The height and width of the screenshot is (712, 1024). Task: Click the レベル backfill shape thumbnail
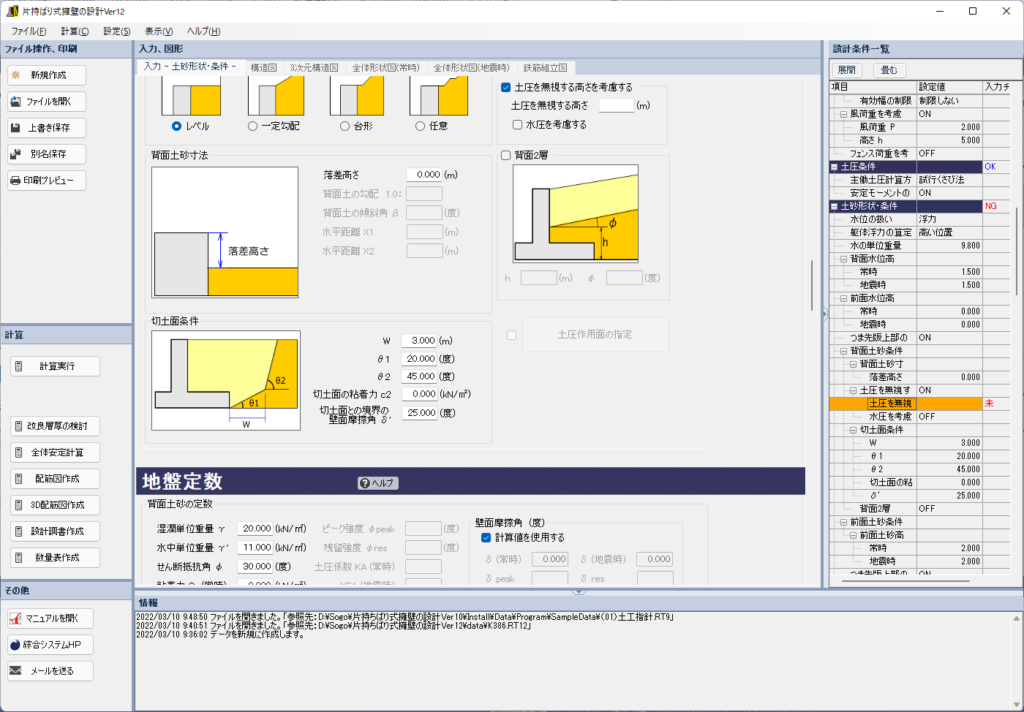coord(191,96)
